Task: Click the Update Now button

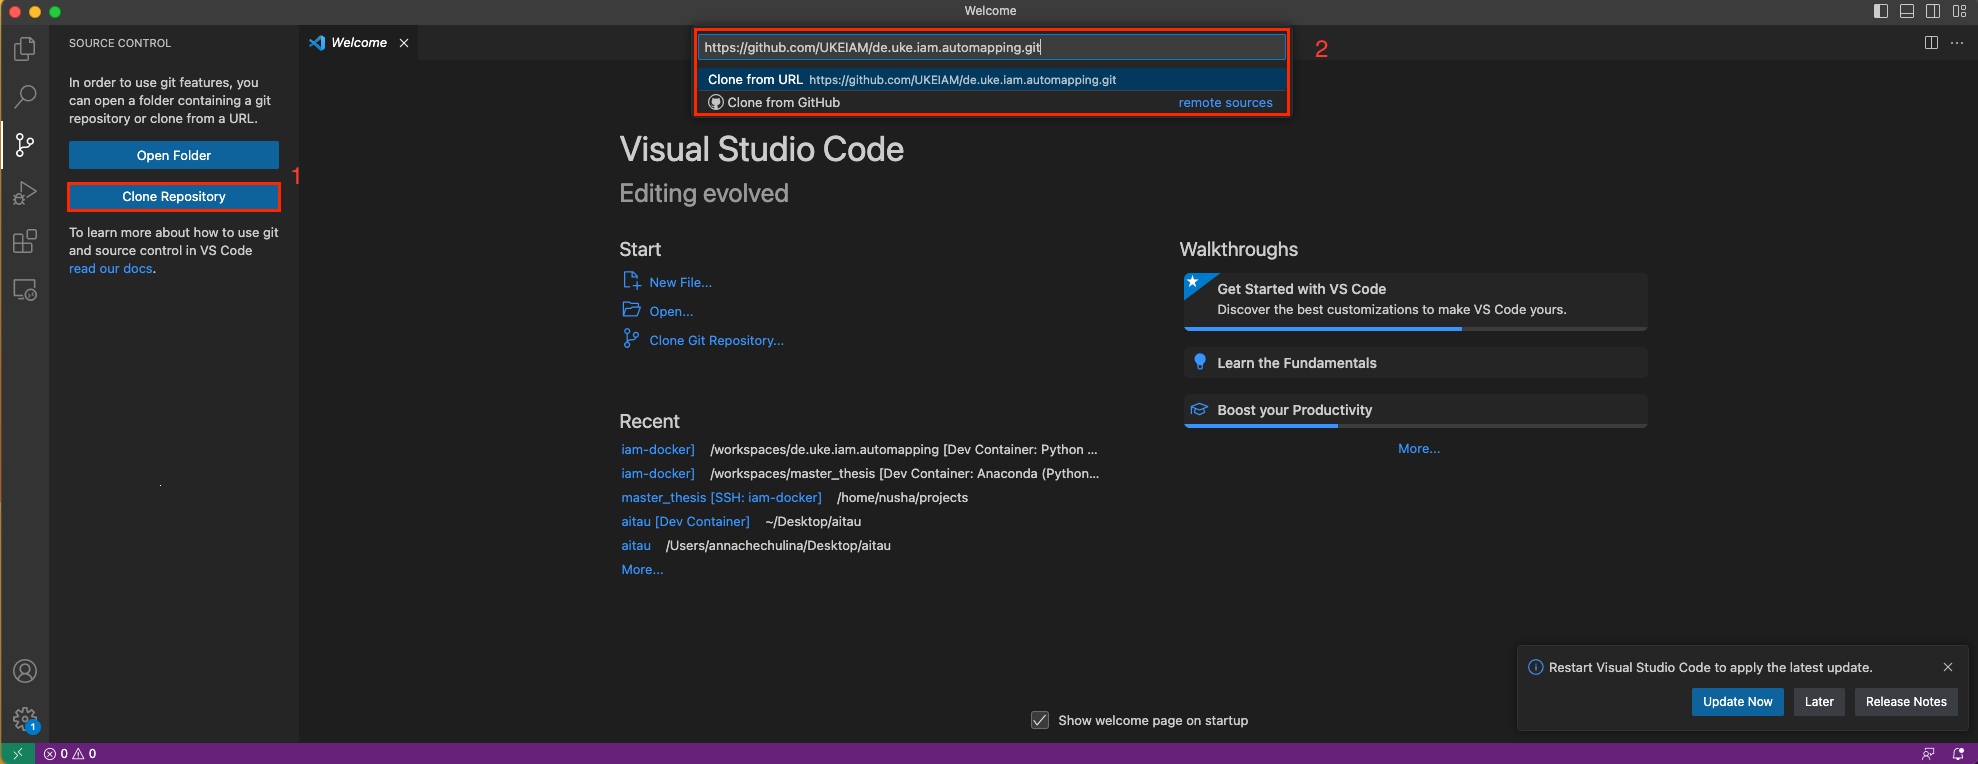Action: (x=1737, y=702)
